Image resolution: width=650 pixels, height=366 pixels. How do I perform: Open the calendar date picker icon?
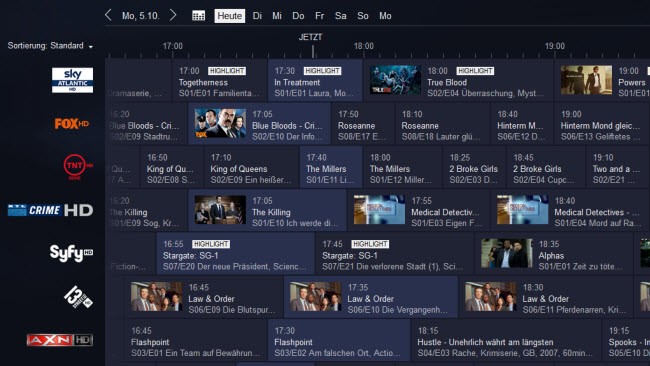pos(199,16)
